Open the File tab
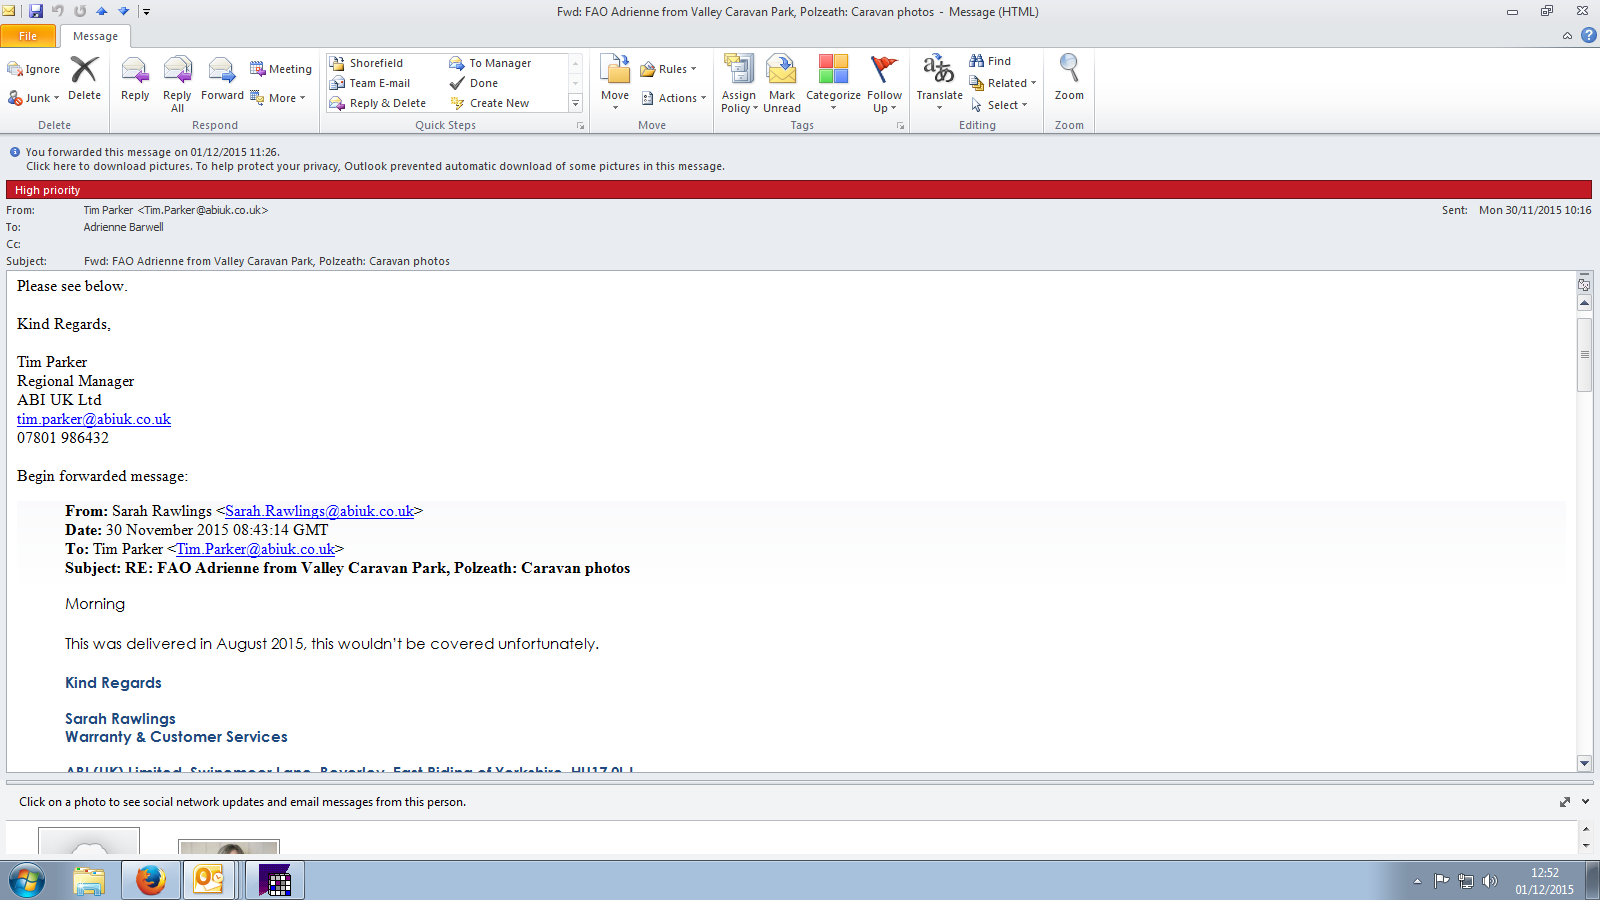This screenshot has height=900, width=1600. [x=28, y=36]
